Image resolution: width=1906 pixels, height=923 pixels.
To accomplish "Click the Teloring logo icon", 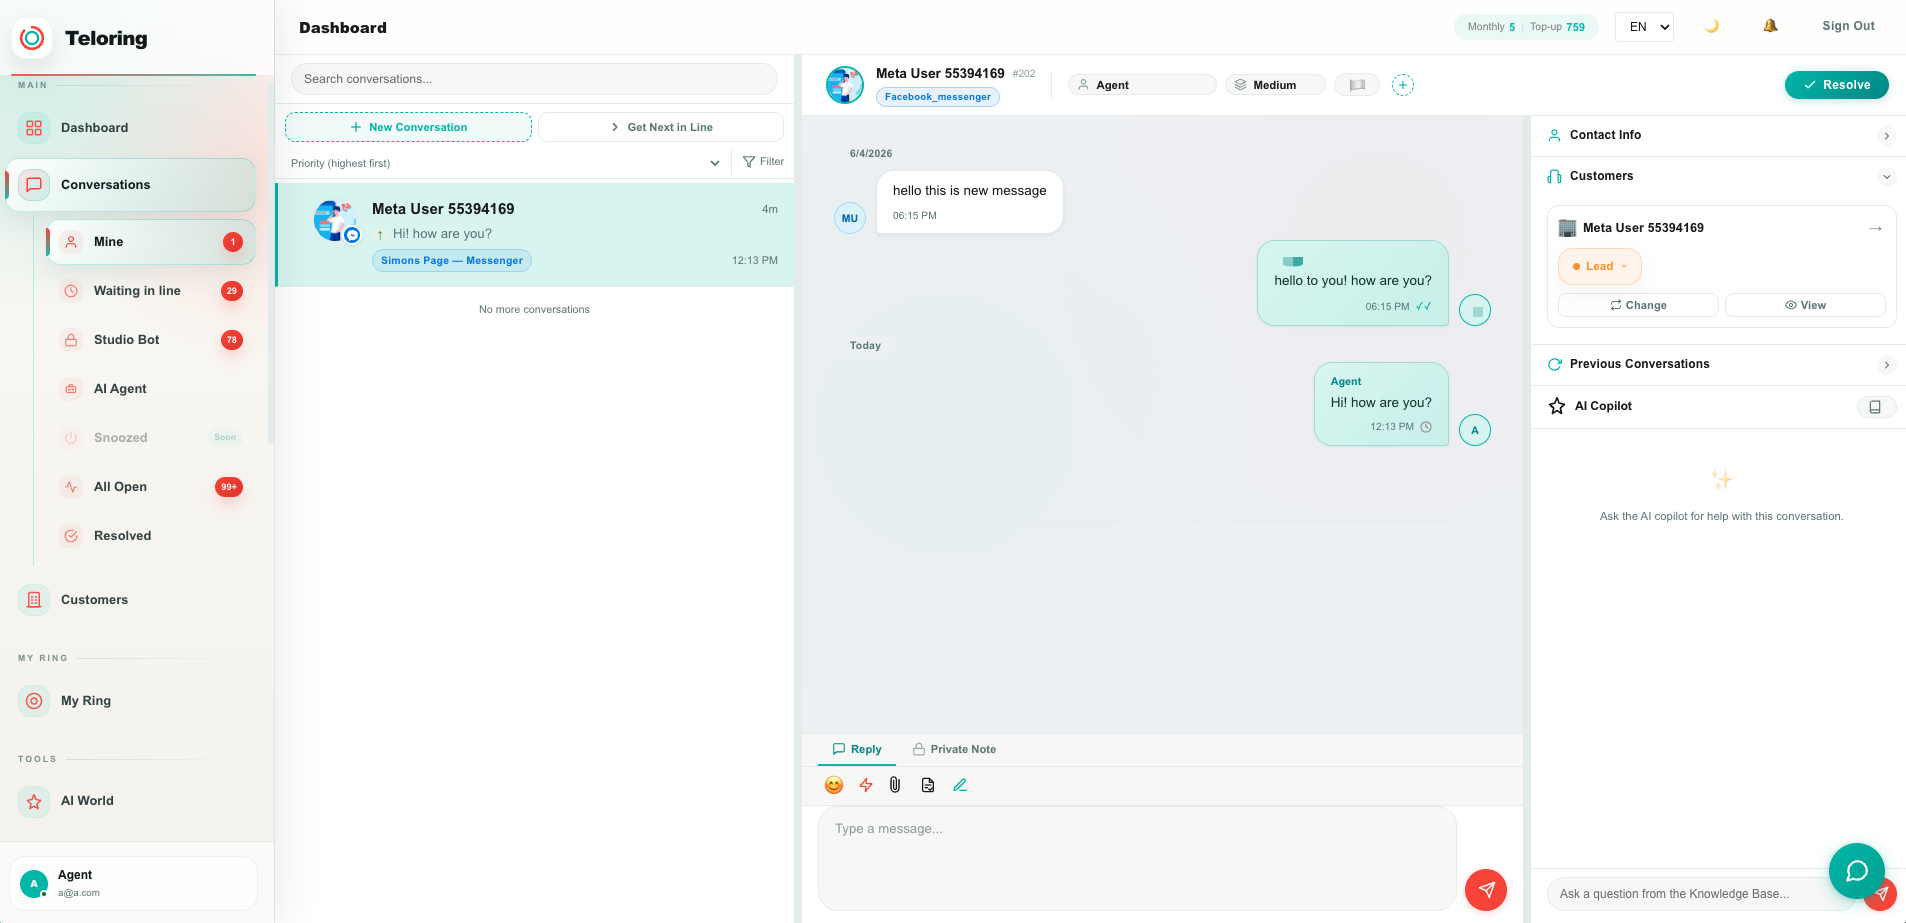I will point(32,38).
